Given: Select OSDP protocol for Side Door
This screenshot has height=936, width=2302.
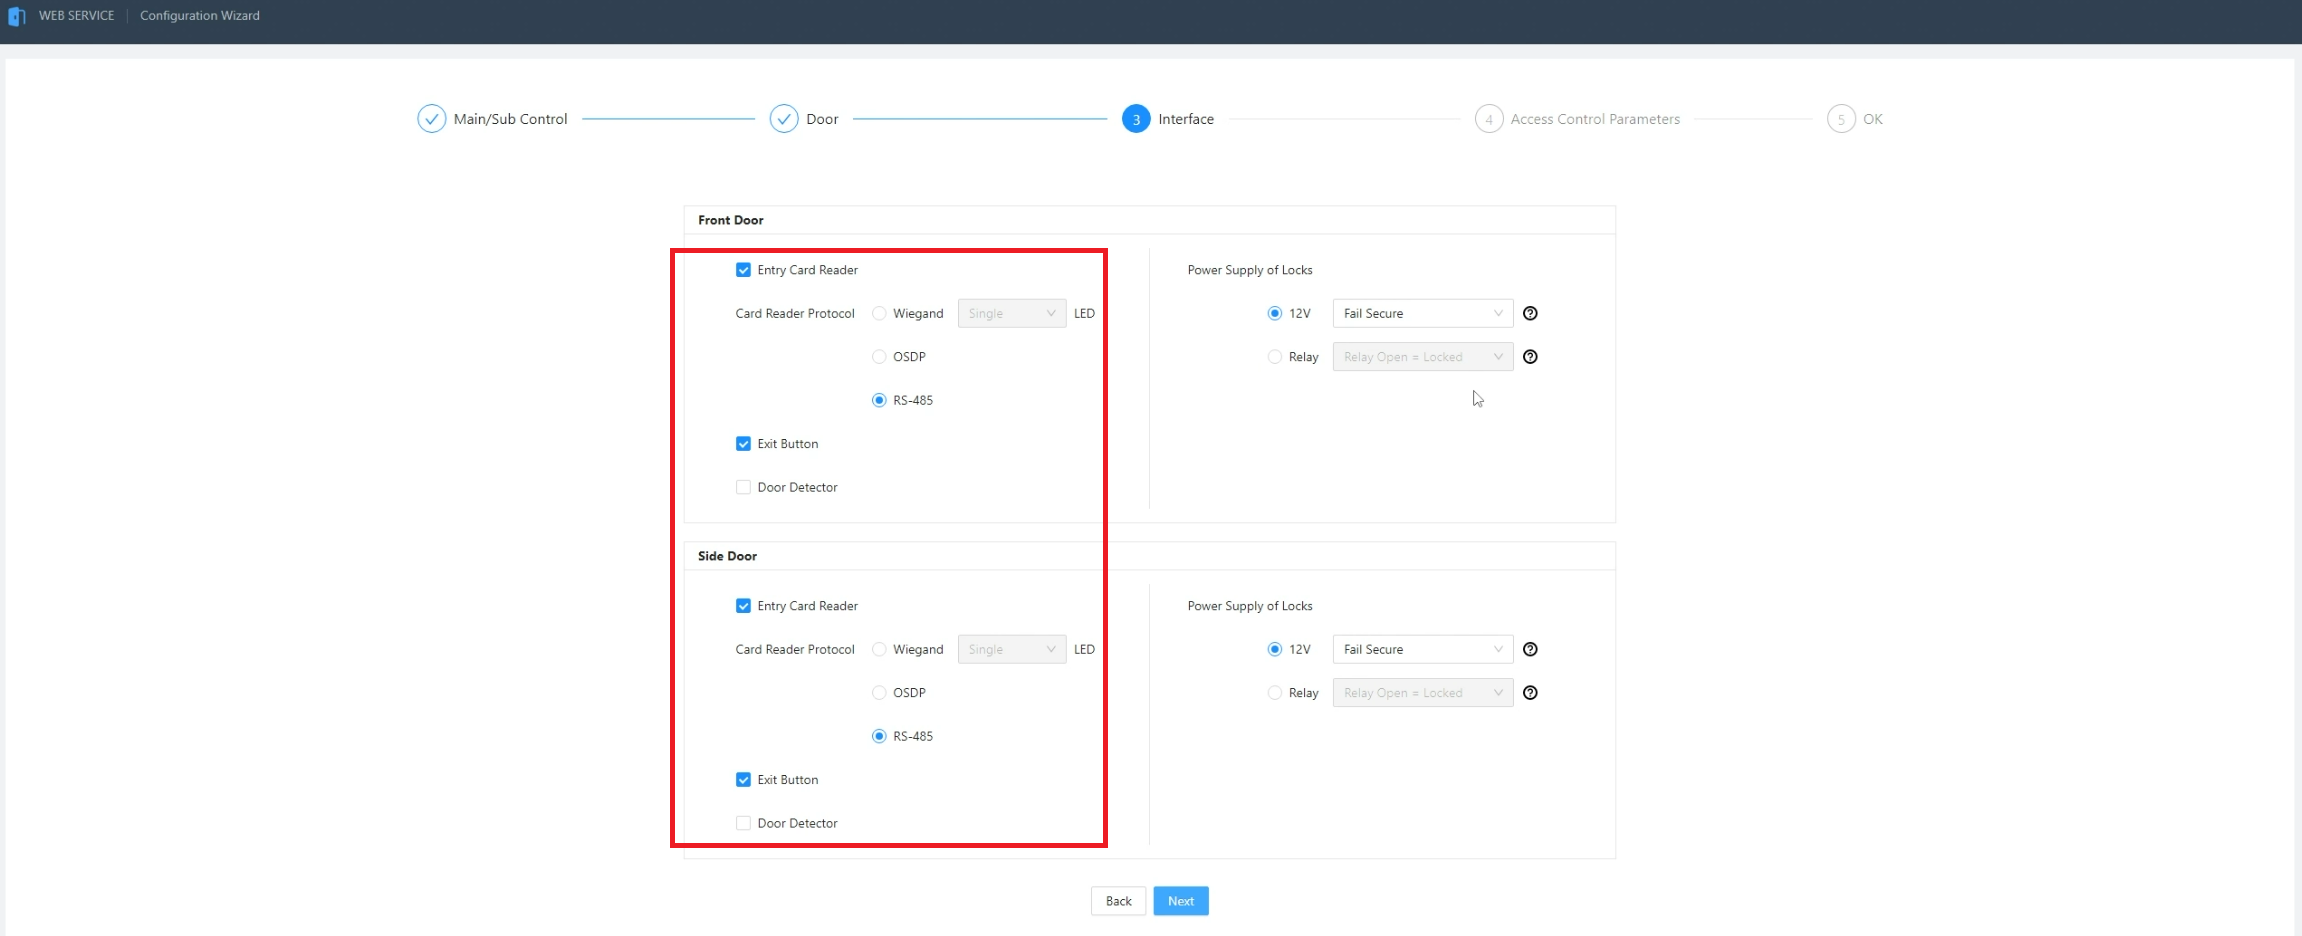Looking at the screenshot, I should click(x=879, y=693).
